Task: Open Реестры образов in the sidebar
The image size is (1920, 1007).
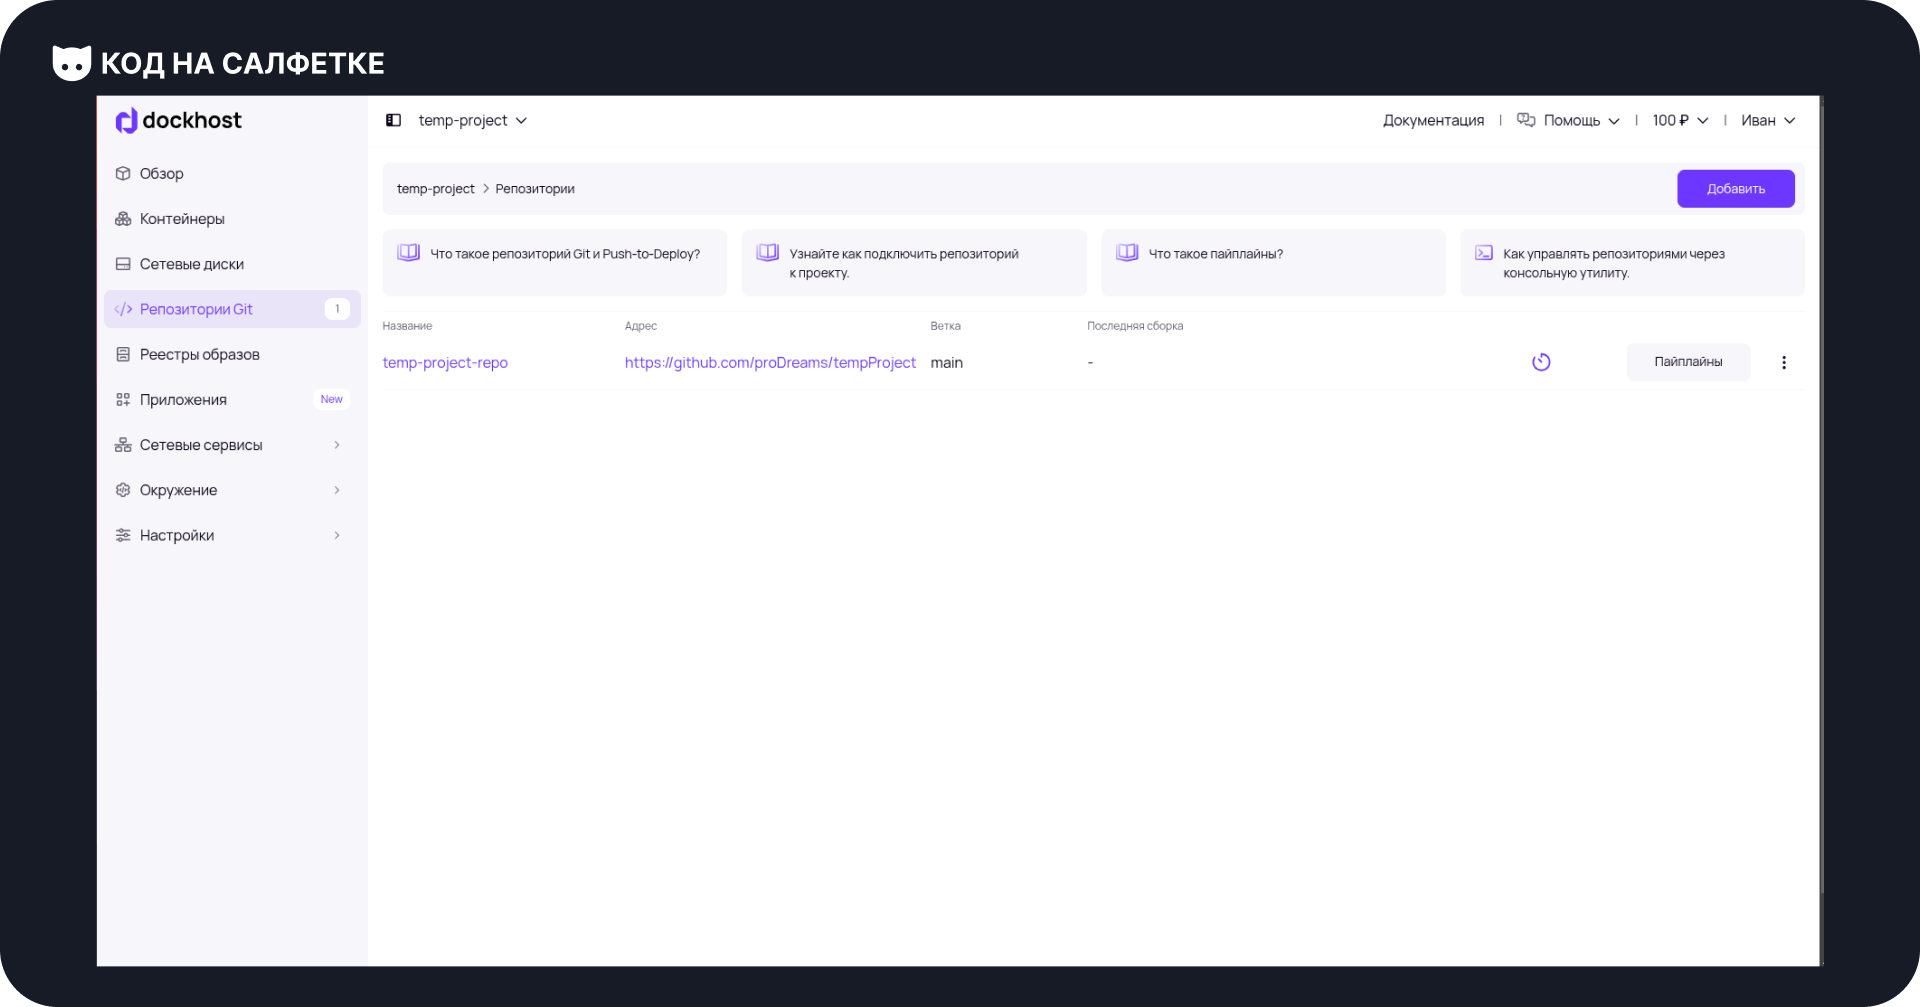Action: point(232,354)
